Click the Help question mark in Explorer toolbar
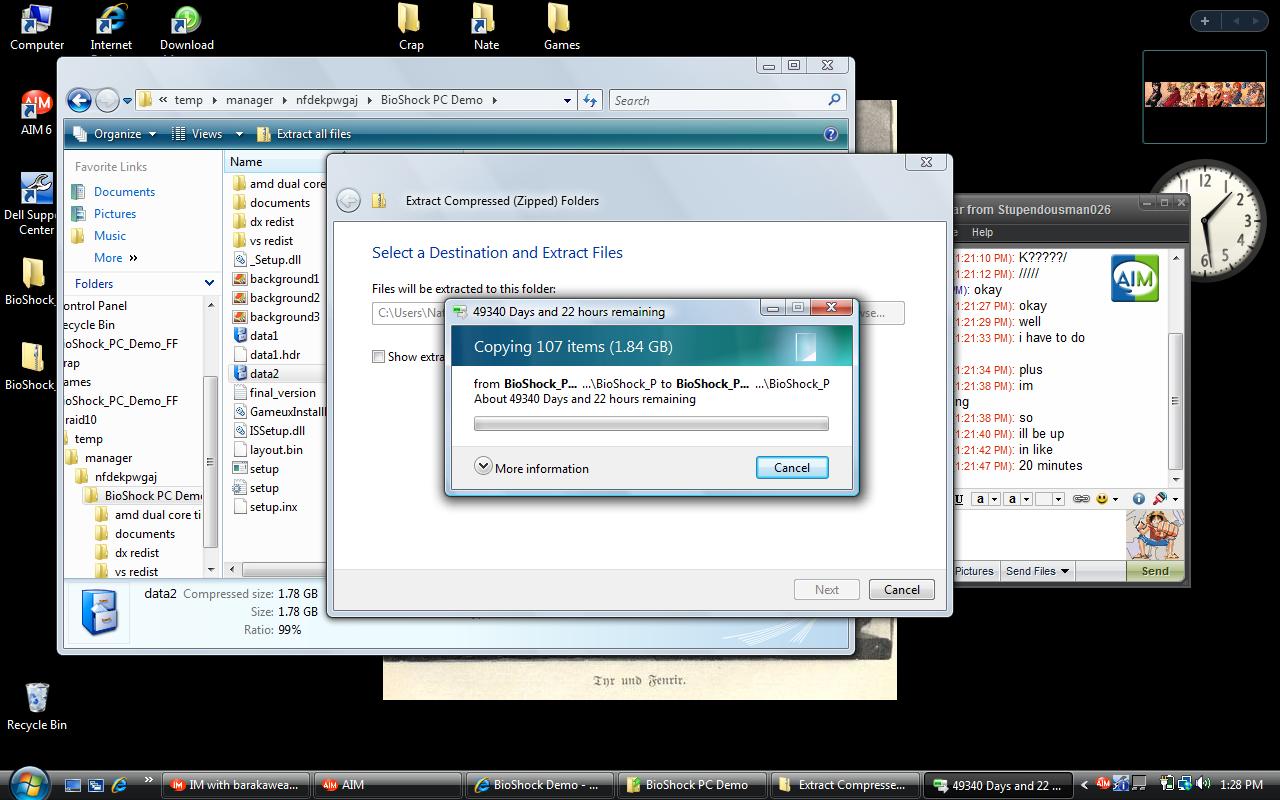This screenshot has height=800, width=1280. [830, 134]
